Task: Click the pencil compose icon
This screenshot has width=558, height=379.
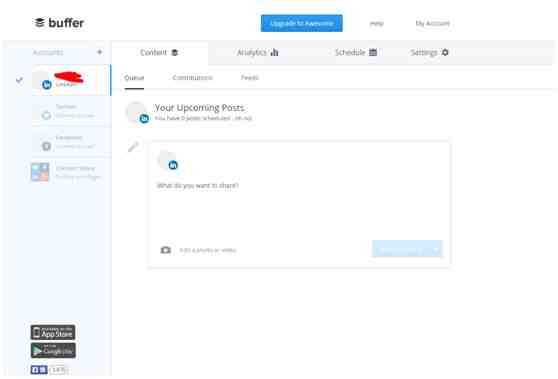Action: click(133, 146)
